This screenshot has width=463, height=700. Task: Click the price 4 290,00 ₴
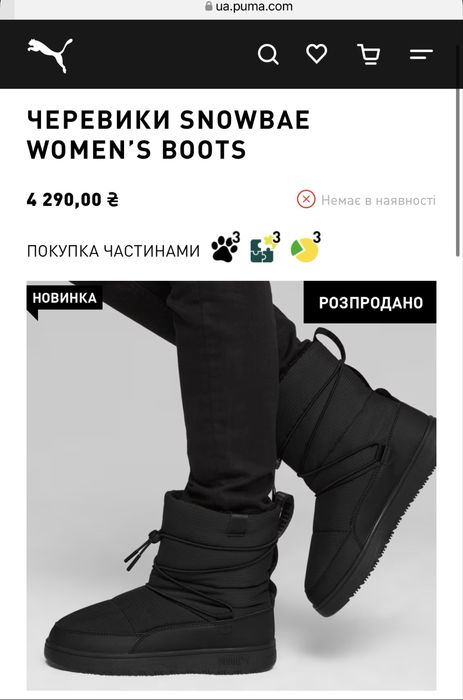73,200
